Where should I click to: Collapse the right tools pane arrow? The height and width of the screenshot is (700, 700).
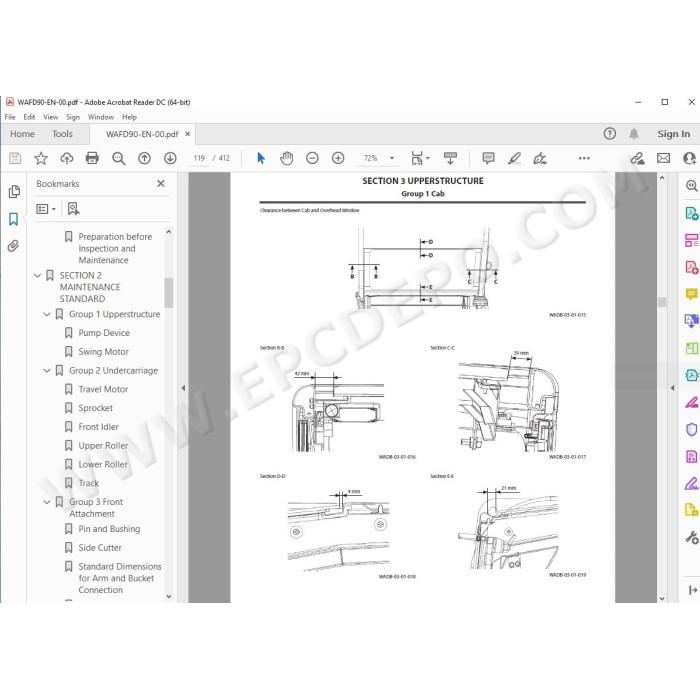[672, 388]
